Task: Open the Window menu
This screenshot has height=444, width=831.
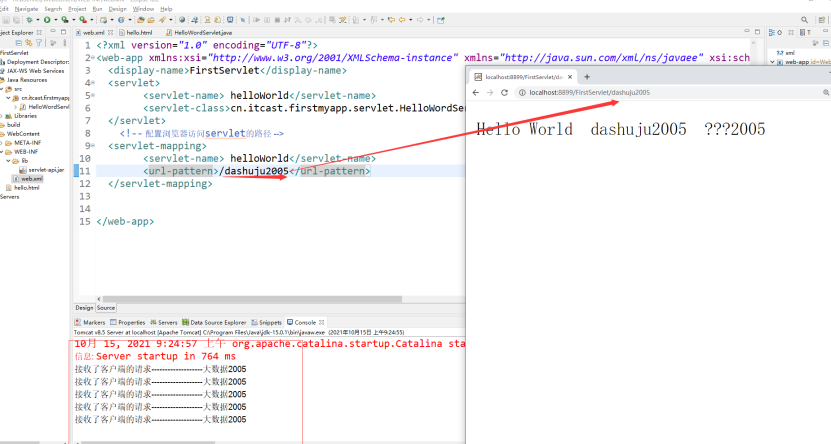Action: tap(143, 9)
